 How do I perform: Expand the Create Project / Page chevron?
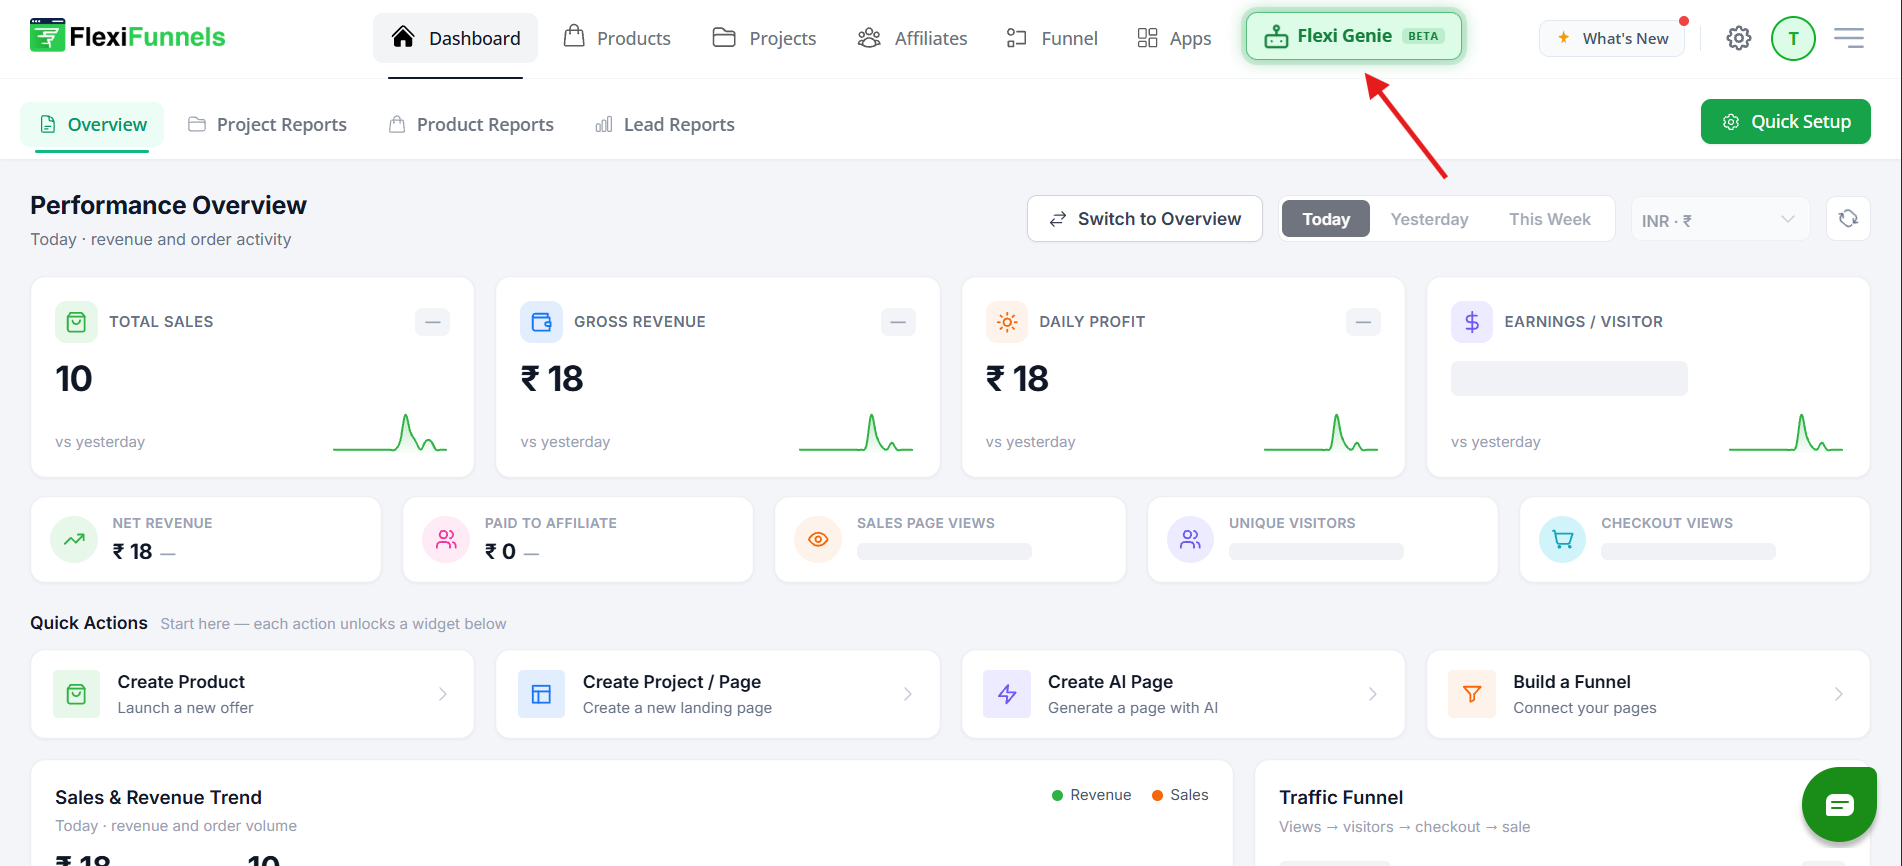point(908,694)
